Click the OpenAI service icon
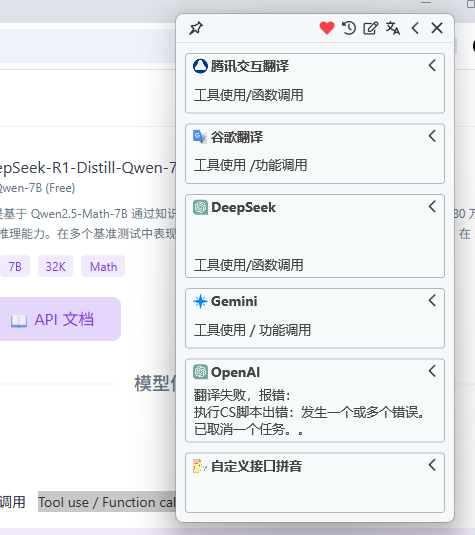This screenshot has height=535, width=475. pyautogui.click(x=200, y=372)
